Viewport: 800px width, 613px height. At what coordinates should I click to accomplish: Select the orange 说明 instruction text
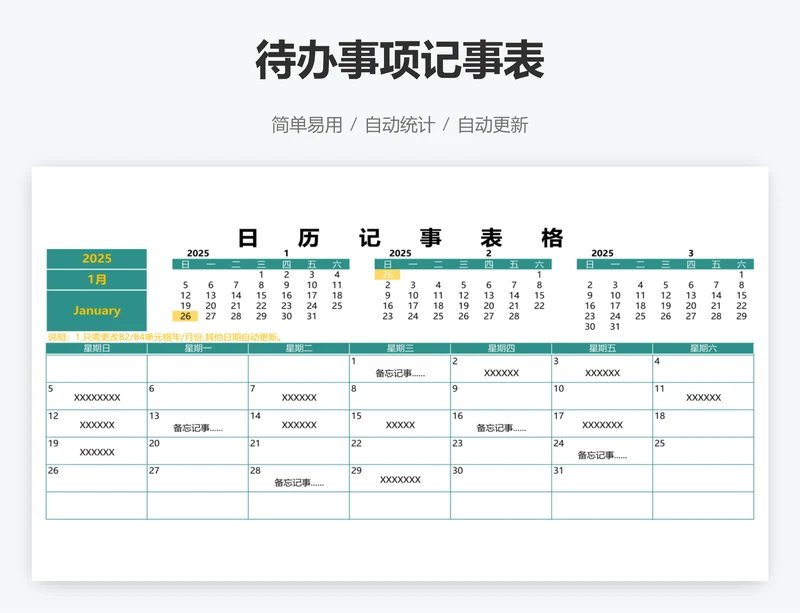coord(165,337)
